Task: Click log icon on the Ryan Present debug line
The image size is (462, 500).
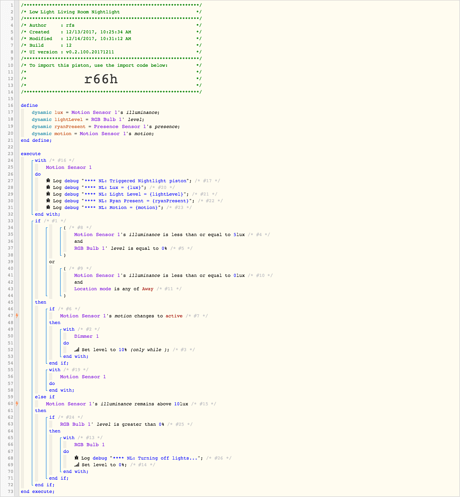Action: [x=48, y=201]
